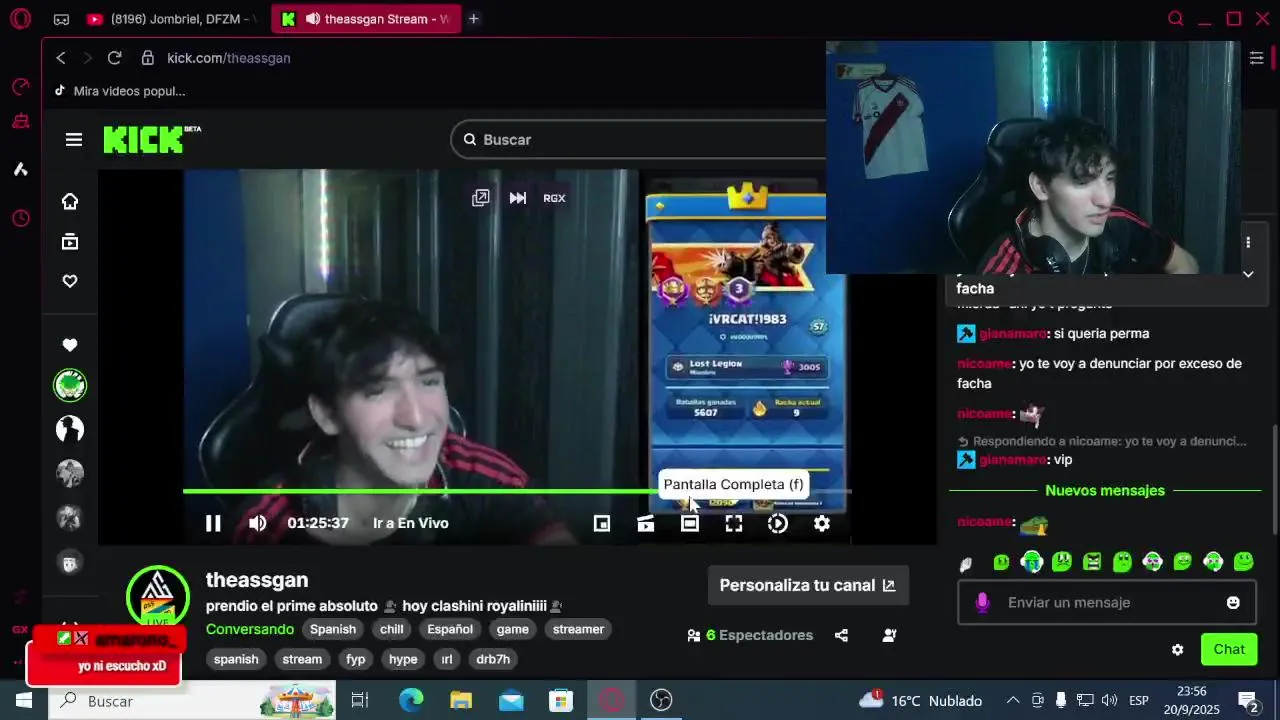Screen dimensions: 1280x720
Task: Select the 'Spanish' capitalized tag
Action: tap(333, 629)
